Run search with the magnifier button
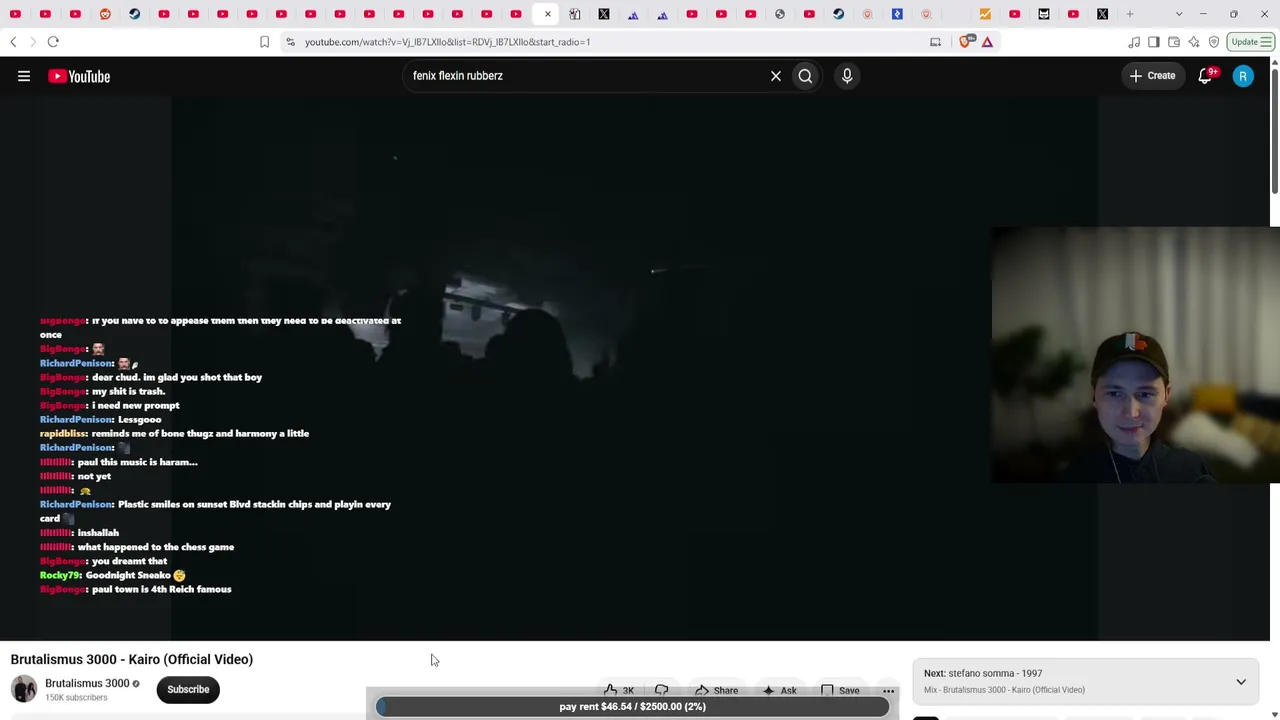Viewport: 1280px width, 720px height. (x=805, y=76)
